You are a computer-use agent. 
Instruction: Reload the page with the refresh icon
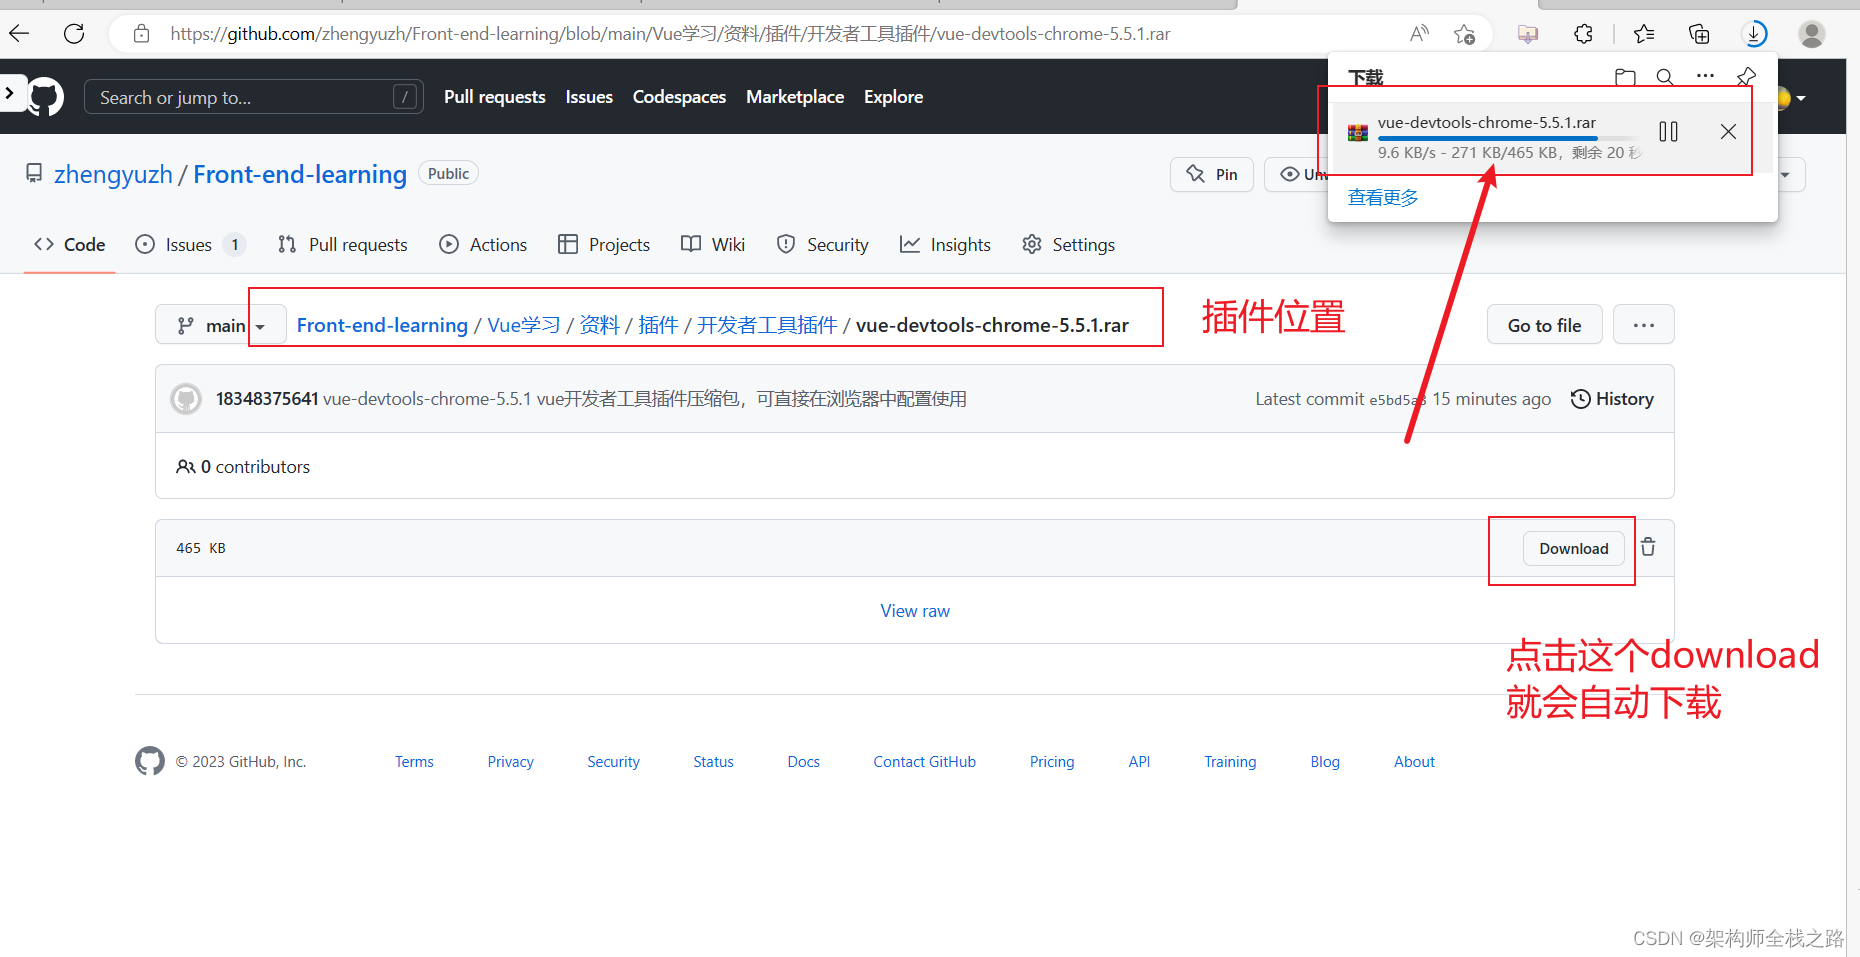(x=74, y=34)
